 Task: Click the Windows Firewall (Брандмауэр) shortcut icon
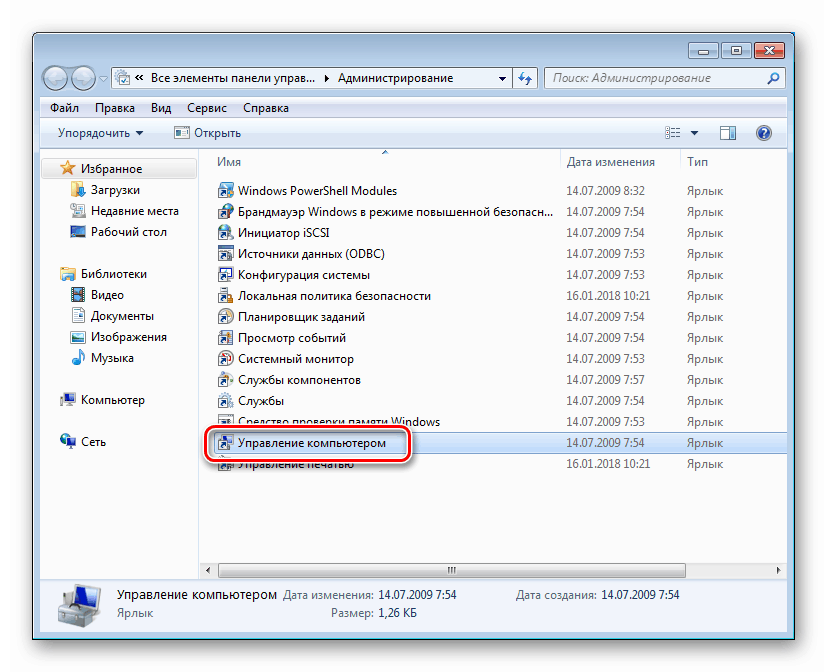click(225, 212)
